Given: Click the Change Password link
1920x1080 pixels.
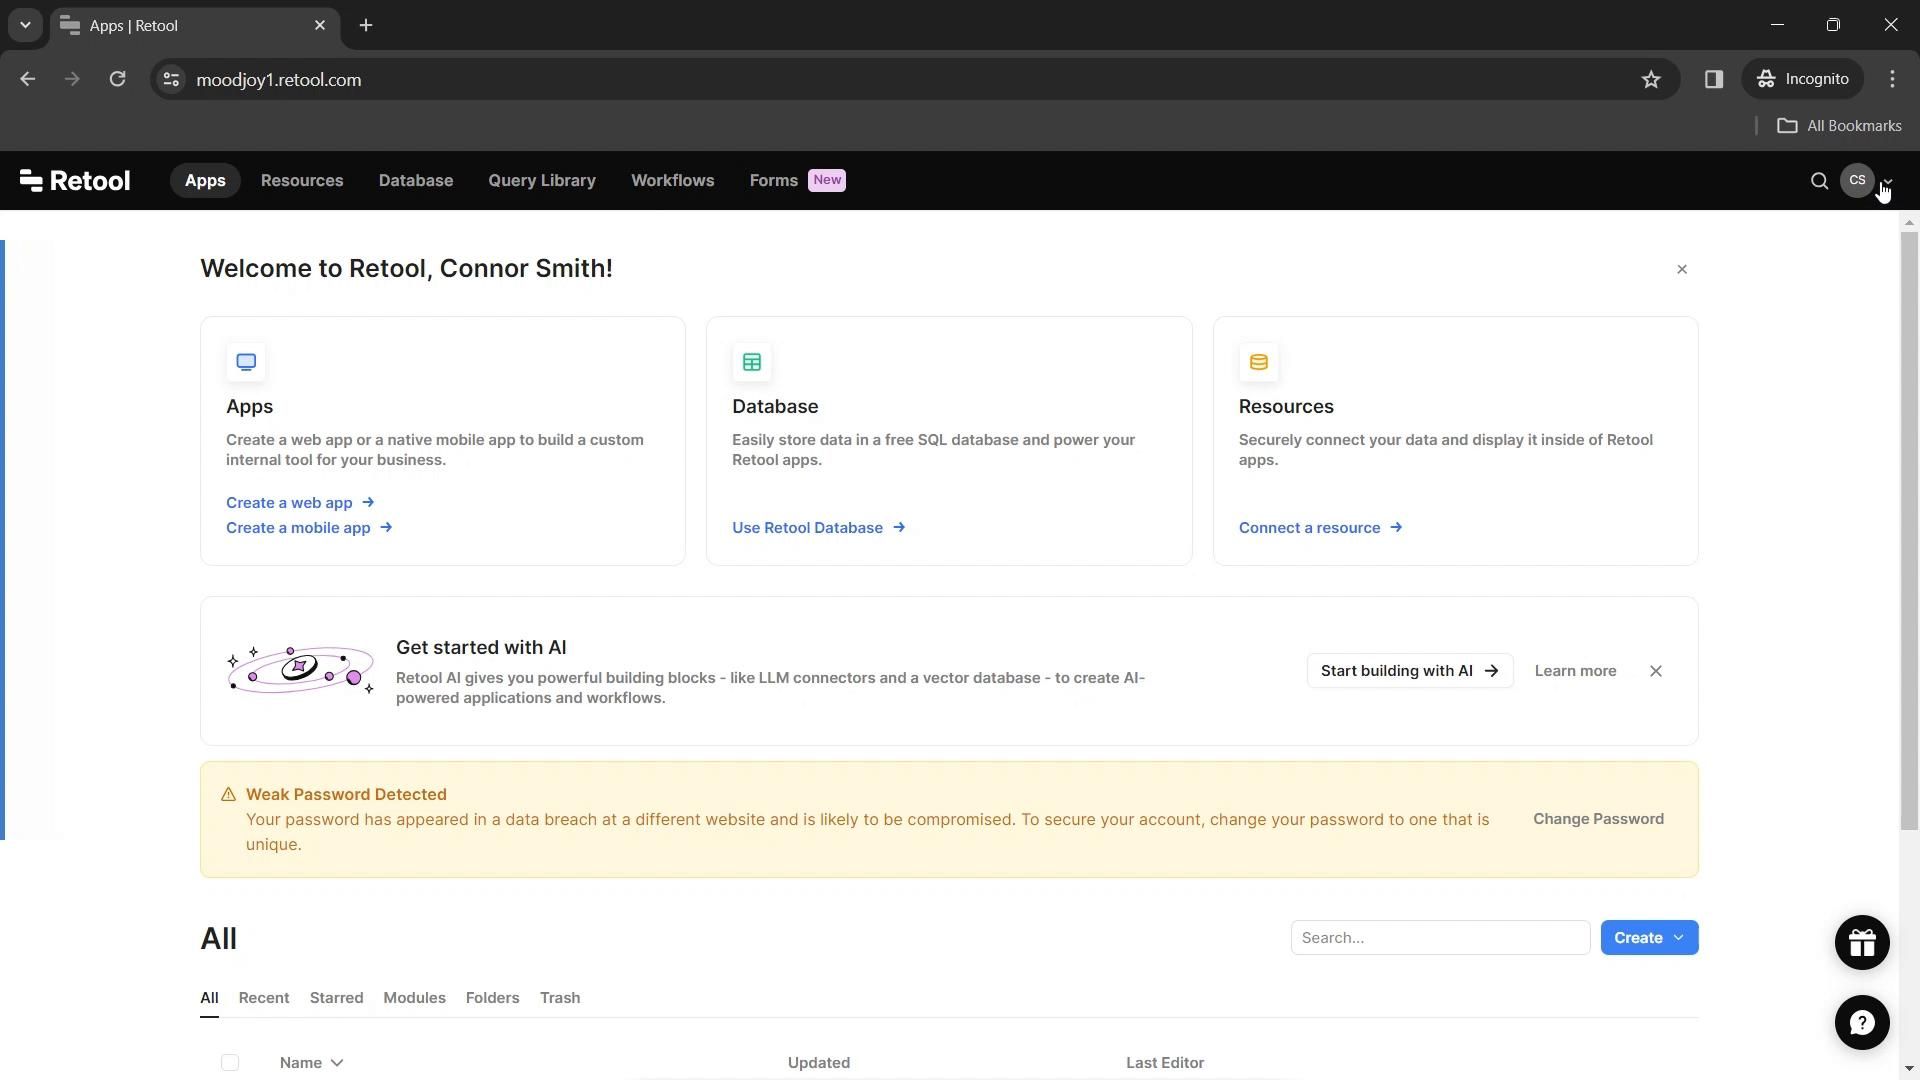Looking at the screenshot, I should (1598, 819).
